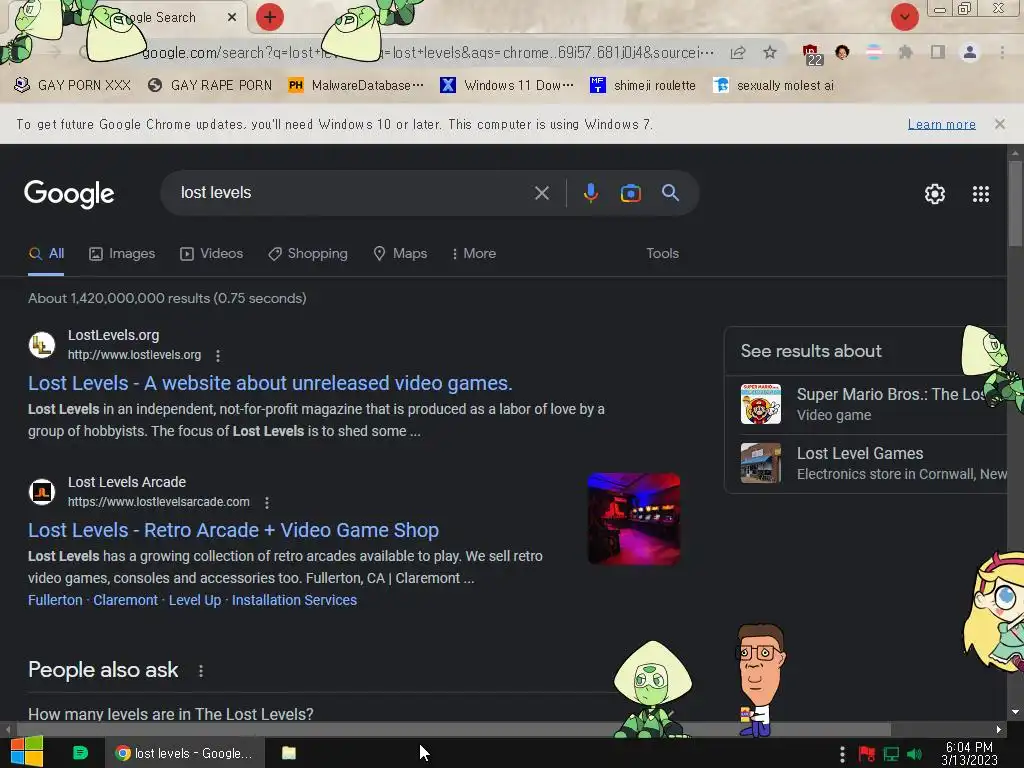This screenshot has height=768, width=1024.
Task: Open the shimeji roulette bookmark
Action: tap(643, 86)
